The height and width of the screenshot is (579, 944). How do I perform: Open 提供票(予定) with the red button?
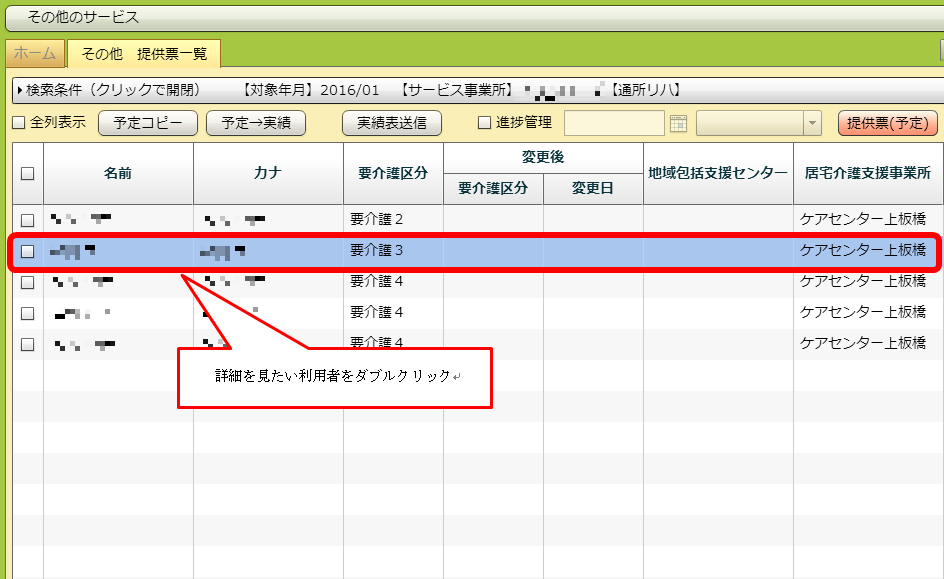click(x=887, y=124)
